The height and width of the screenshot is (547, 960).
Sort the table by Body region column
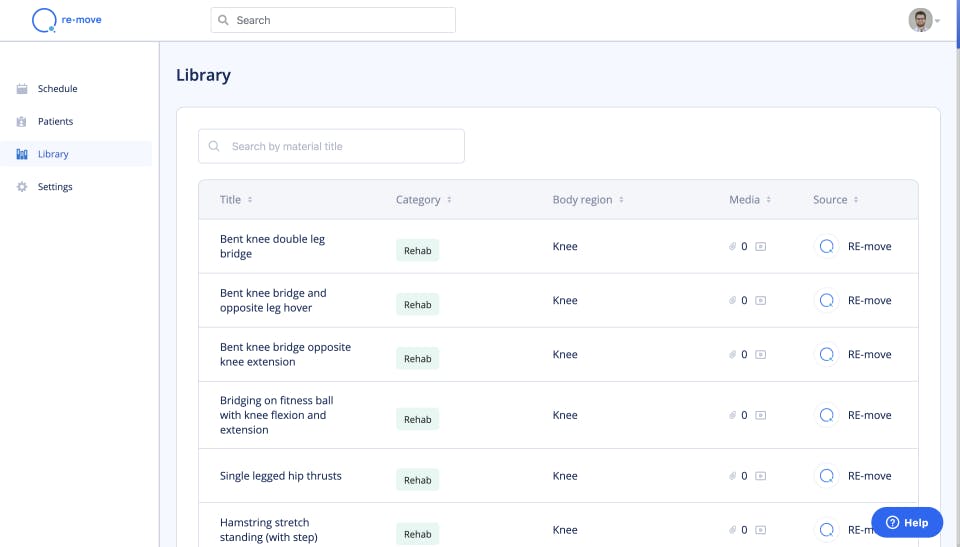(x=621, y=200)
